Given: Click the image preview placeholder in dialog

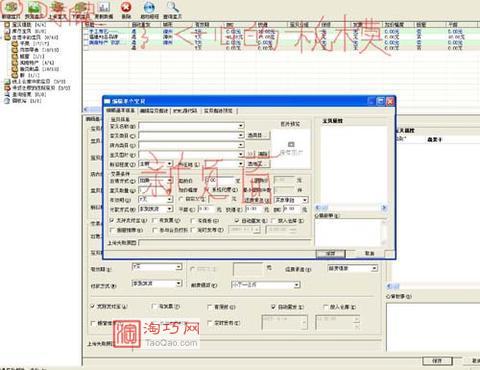Looking at the screenshot, I should pos(291,149).
